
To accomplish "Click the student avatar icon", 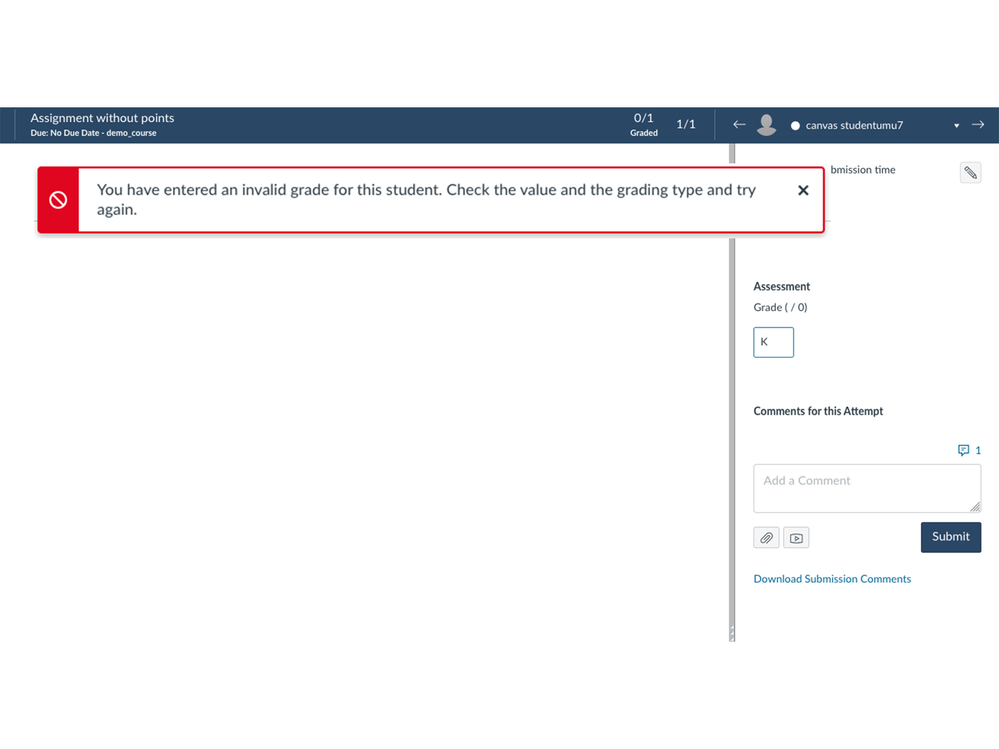I will click(x=767, y=125).
